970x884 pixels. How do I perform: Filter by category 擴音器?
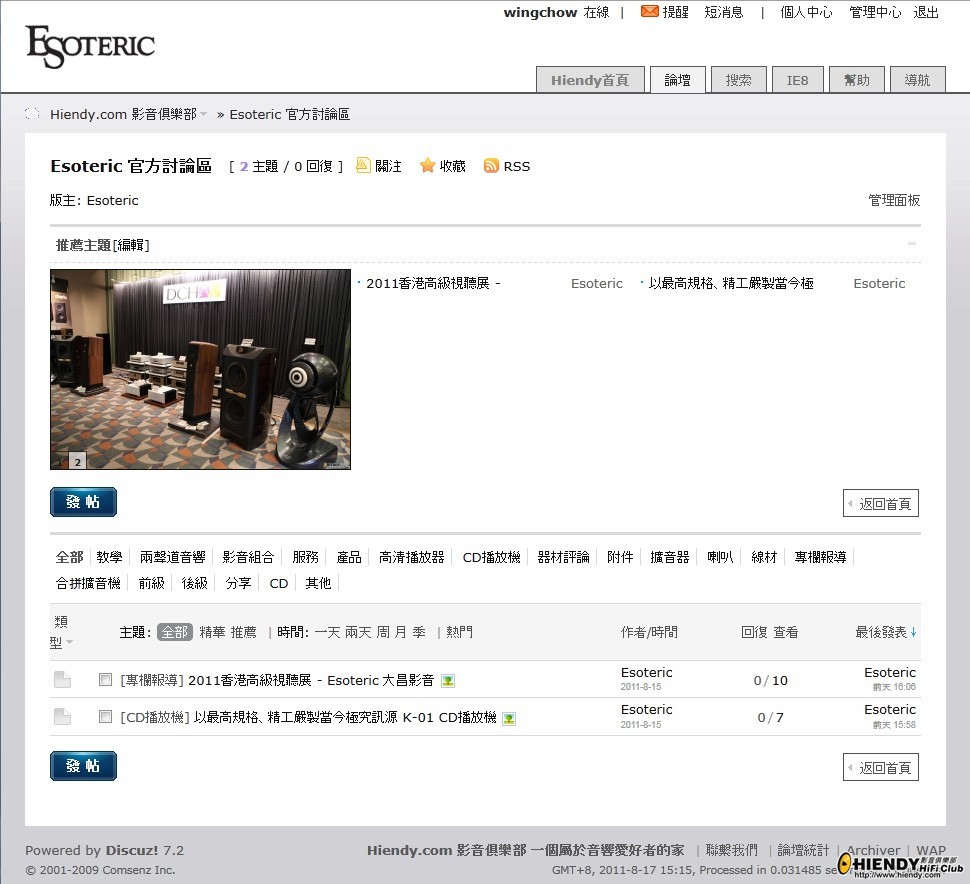[670, 557]
